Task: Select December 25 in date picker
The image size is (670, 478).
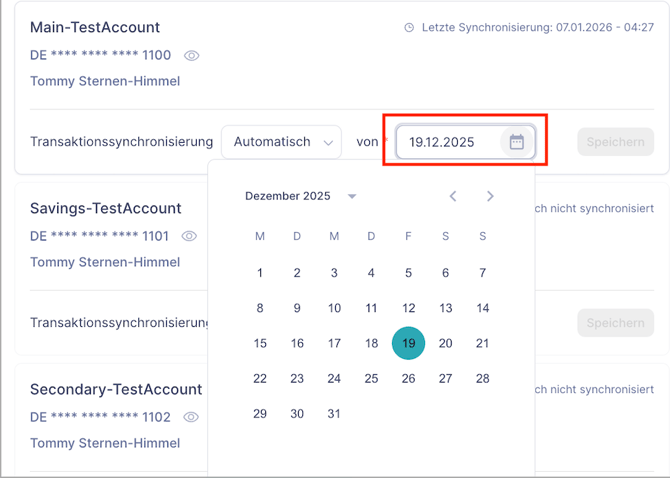Action: (371, 379)
